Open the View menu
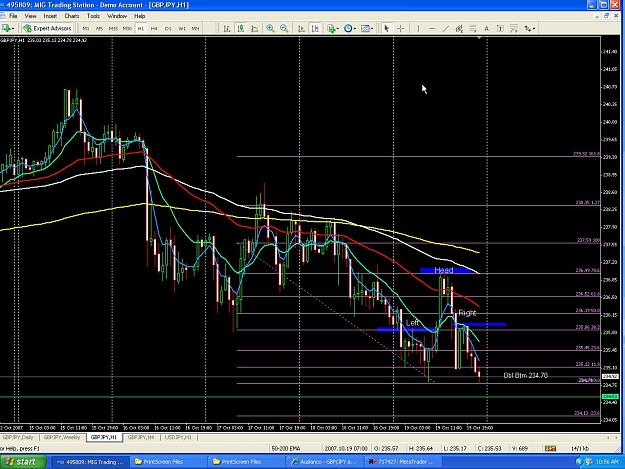This screenshot has width=625, height=469. pyautogui.click(x=30, y=16)
